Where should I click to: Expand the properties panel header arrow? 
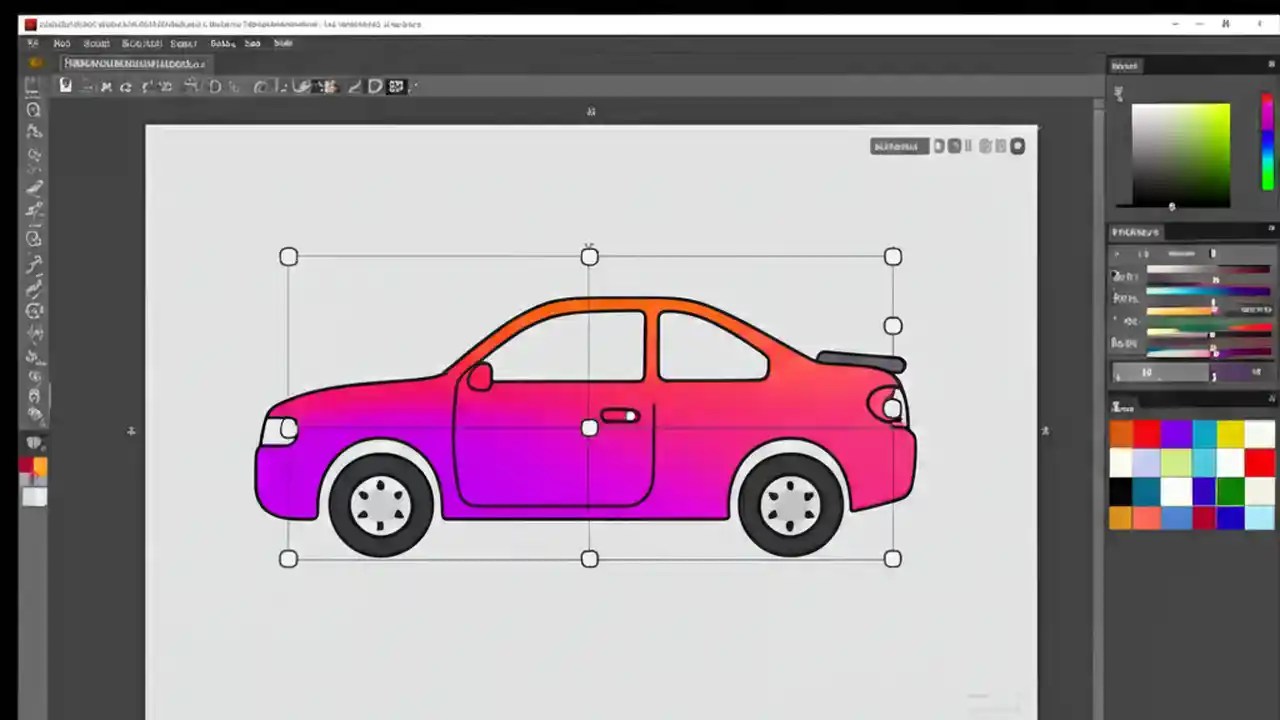pyautogui.click(x=1116, y=253)
